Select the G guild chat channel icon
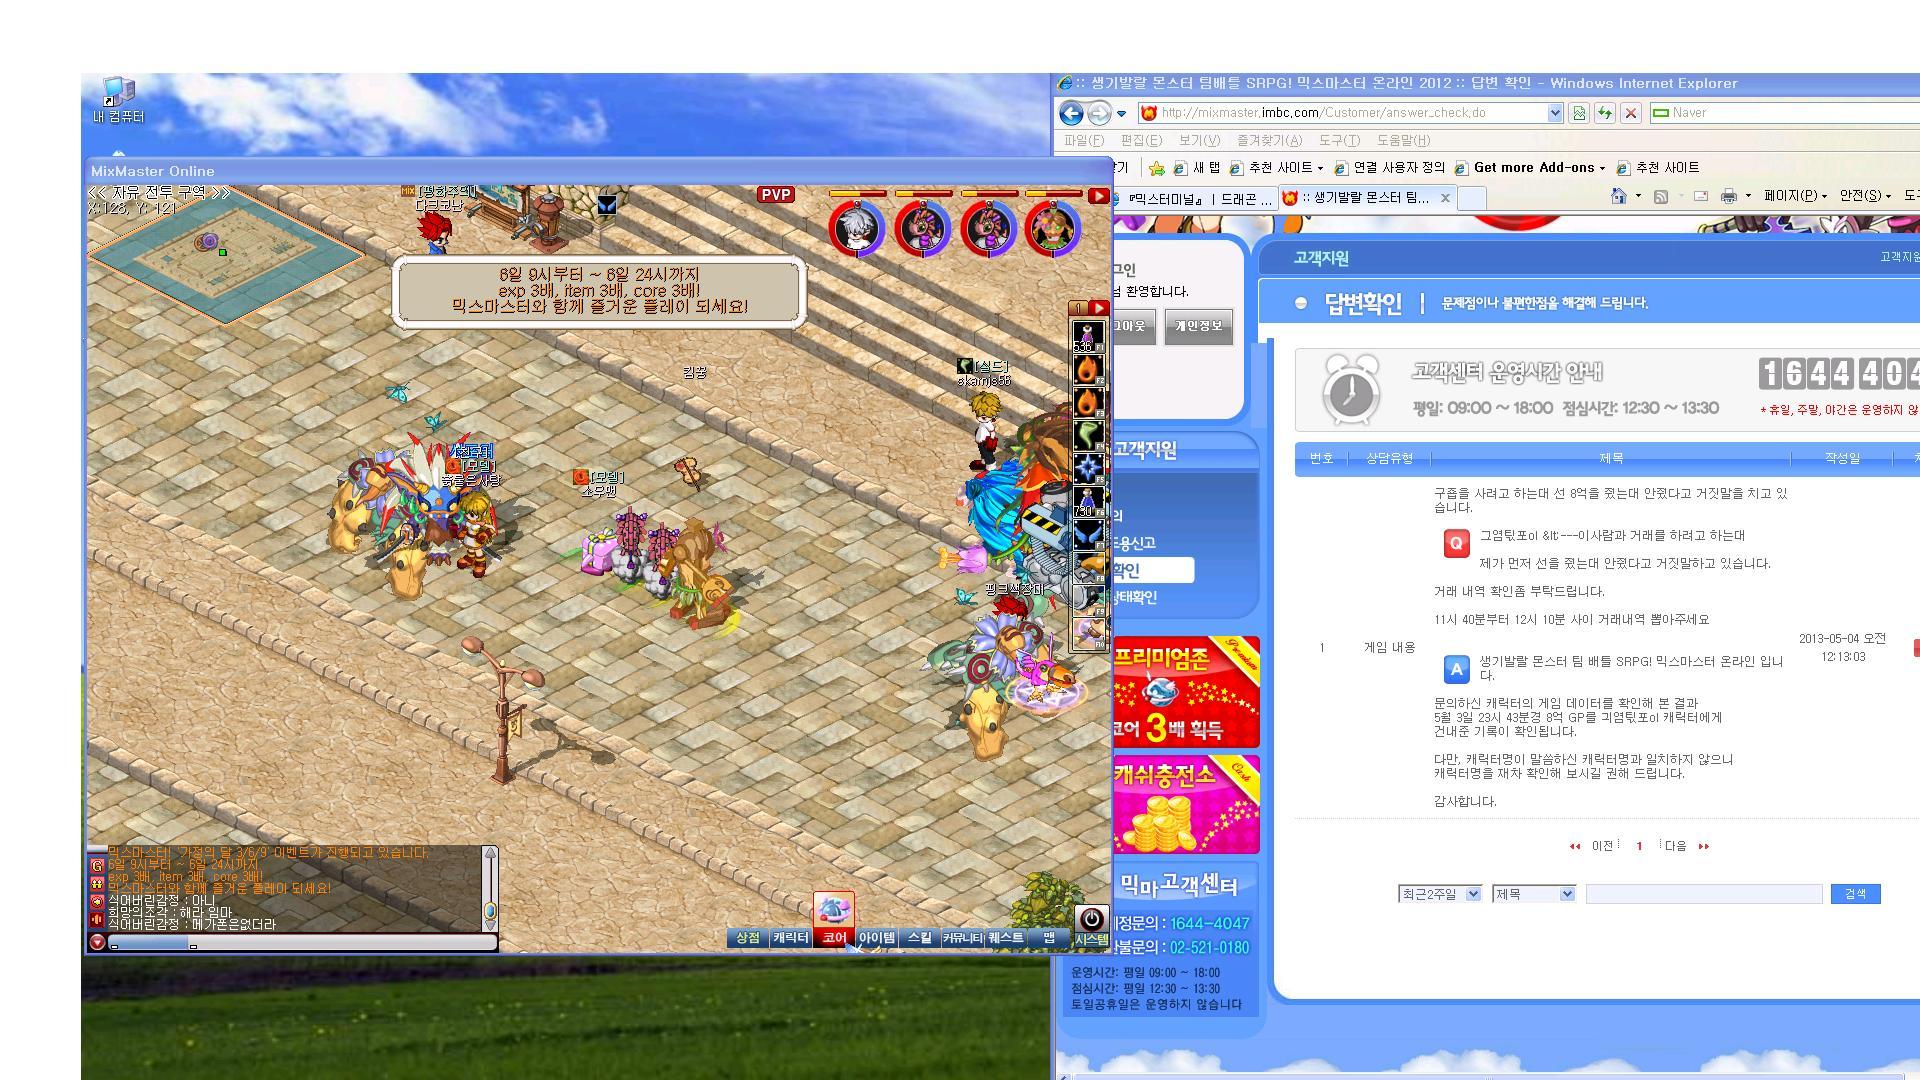The width and height of the screenshot is (1920, 1080). (x=97, y=866)
